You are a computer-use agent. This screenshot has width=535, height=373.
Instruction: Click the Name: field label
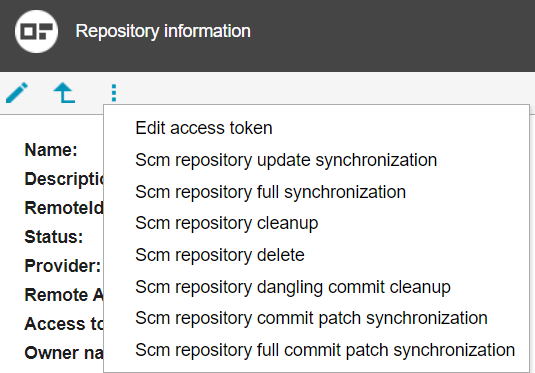pyautogui.click(x=51, y=150)
